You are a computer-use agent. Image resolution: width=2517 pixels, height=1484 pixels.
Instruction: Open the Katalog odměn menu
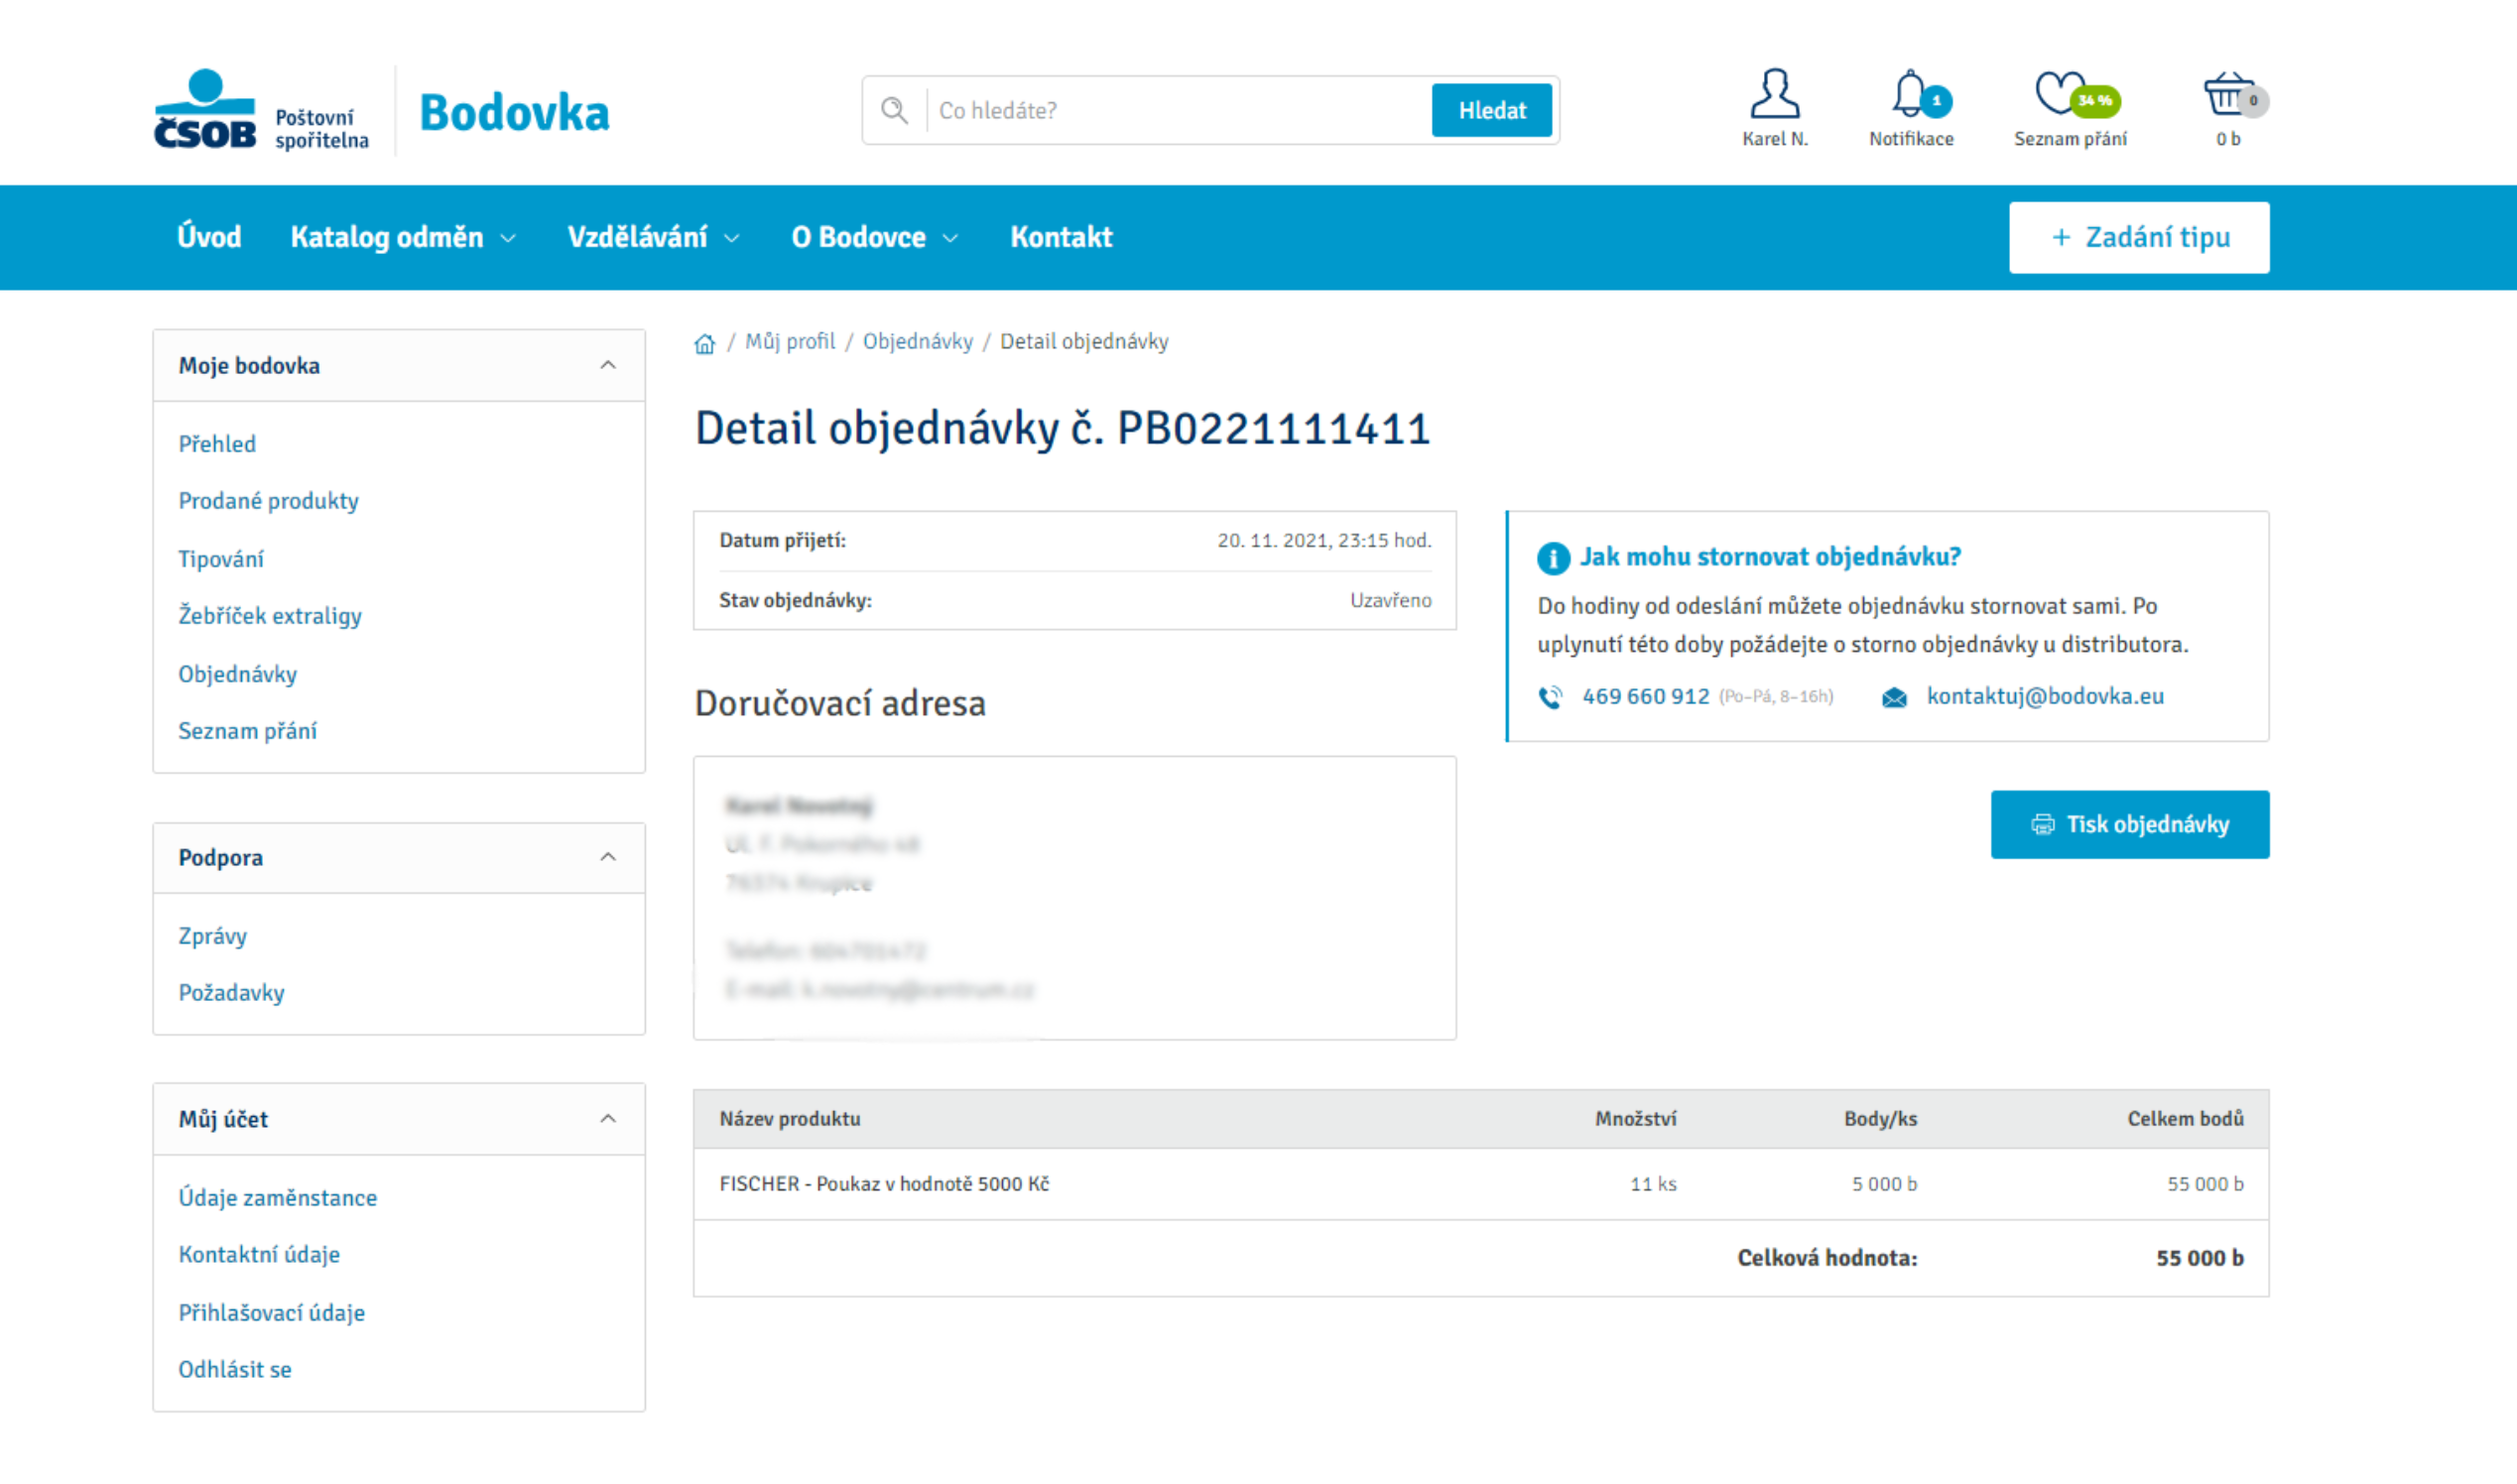(x=387, y=237)
